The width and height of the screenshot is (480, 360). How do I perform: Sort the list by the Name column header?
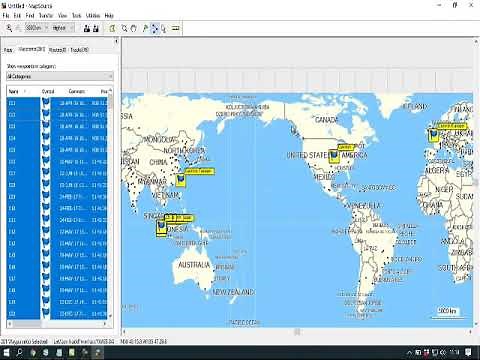pos(23,91)
